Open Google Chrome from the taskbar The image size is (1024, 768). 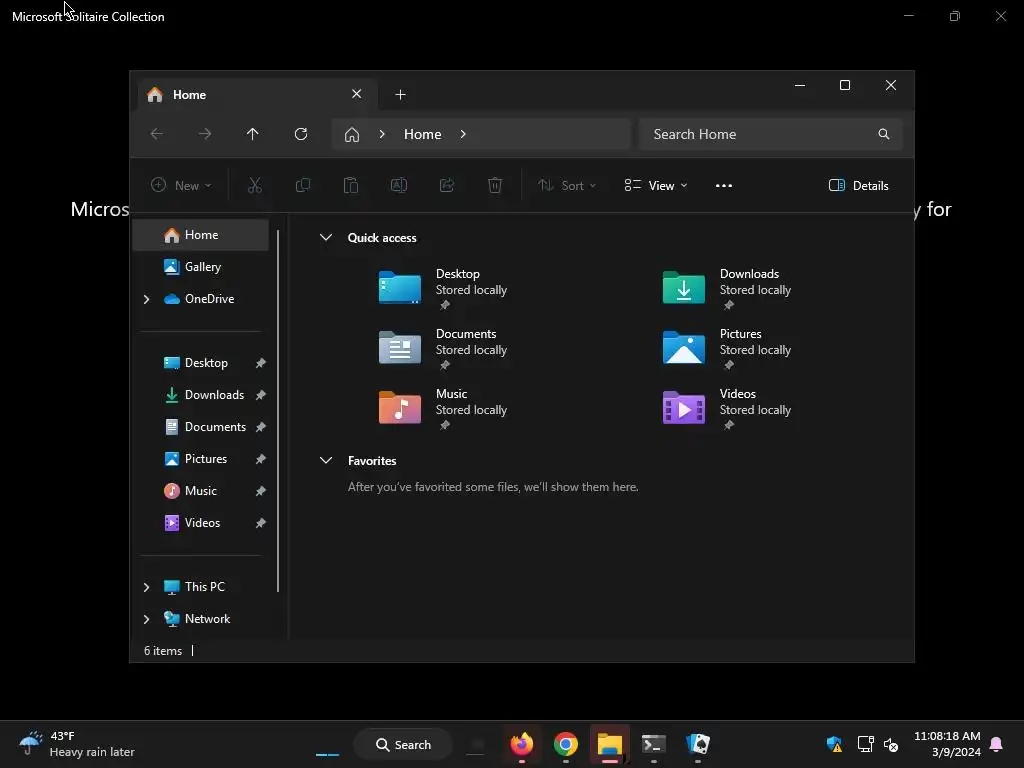point(566,744)
